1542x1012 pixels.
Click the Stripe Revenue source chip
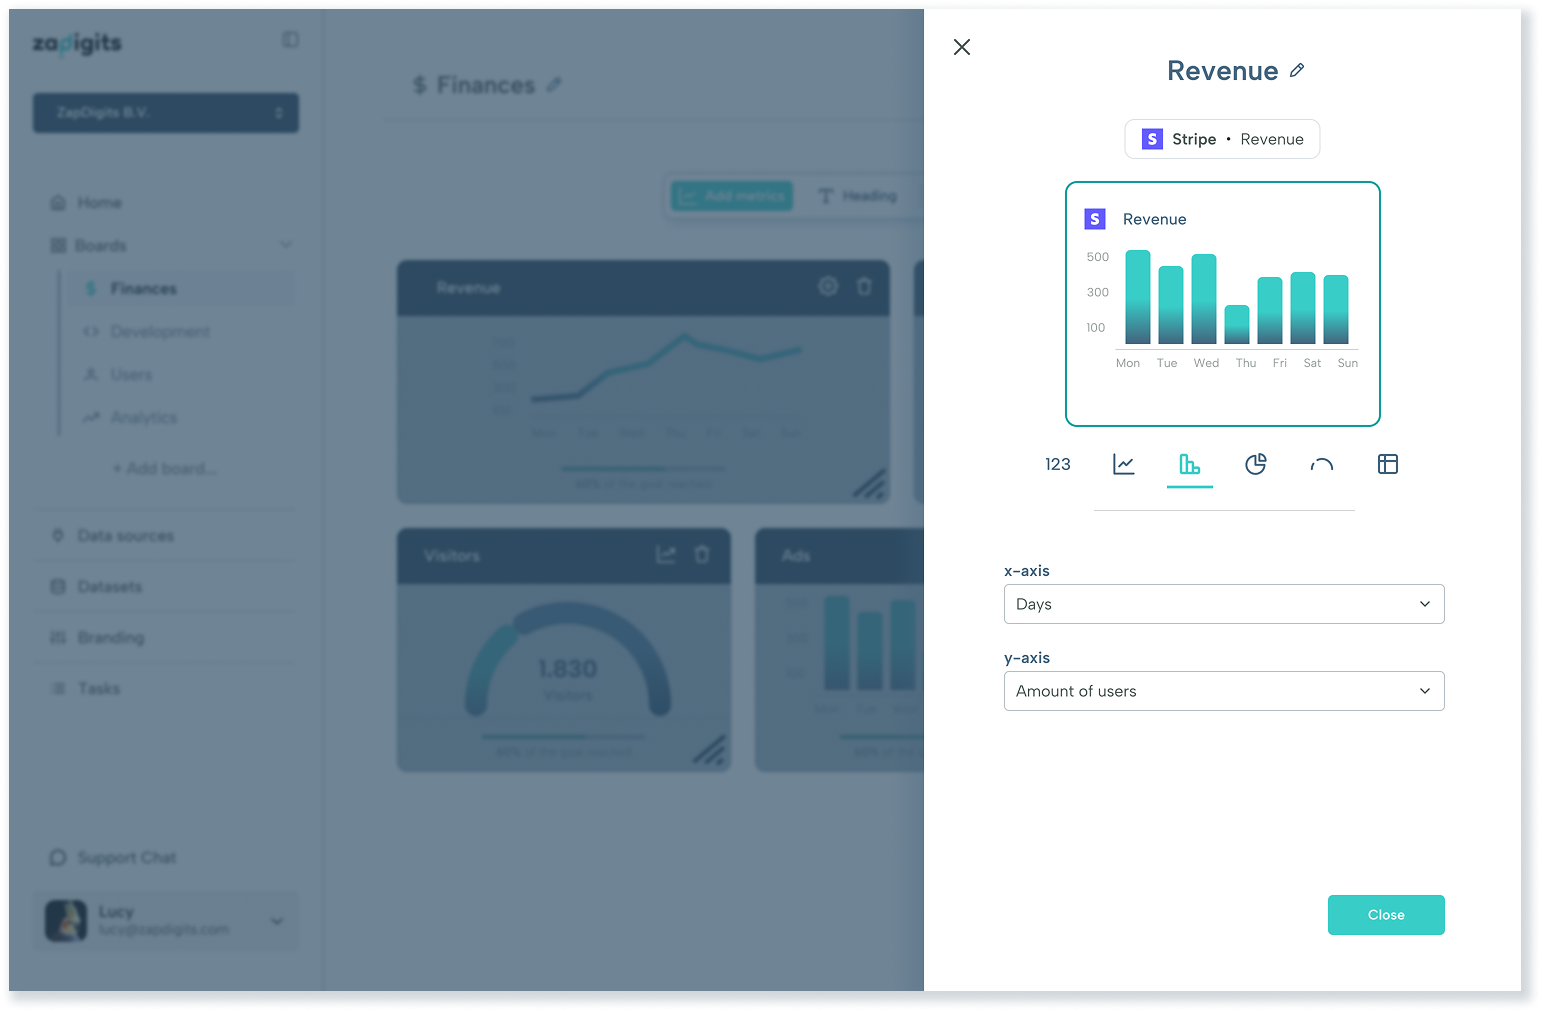click(1222, 139)
